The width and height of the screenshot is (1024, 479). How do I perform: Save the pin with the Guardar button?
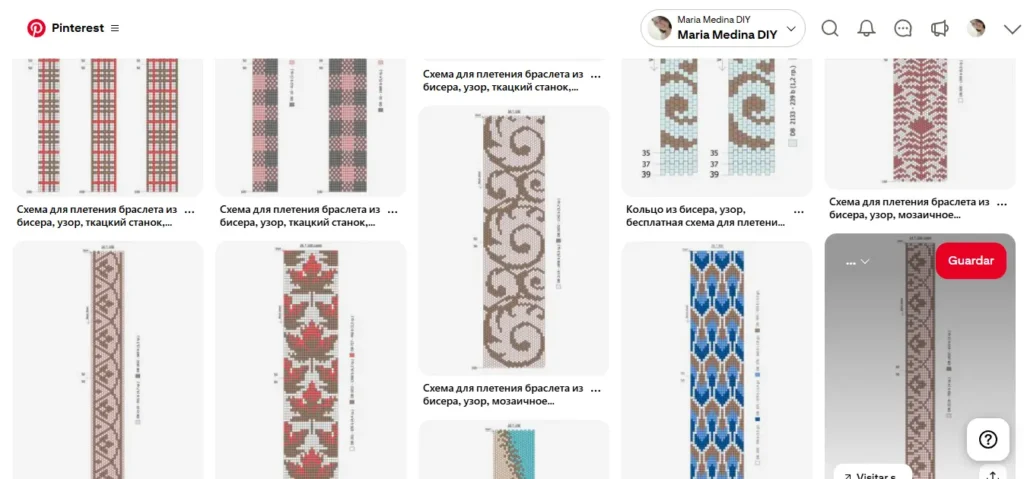(971, 260)
